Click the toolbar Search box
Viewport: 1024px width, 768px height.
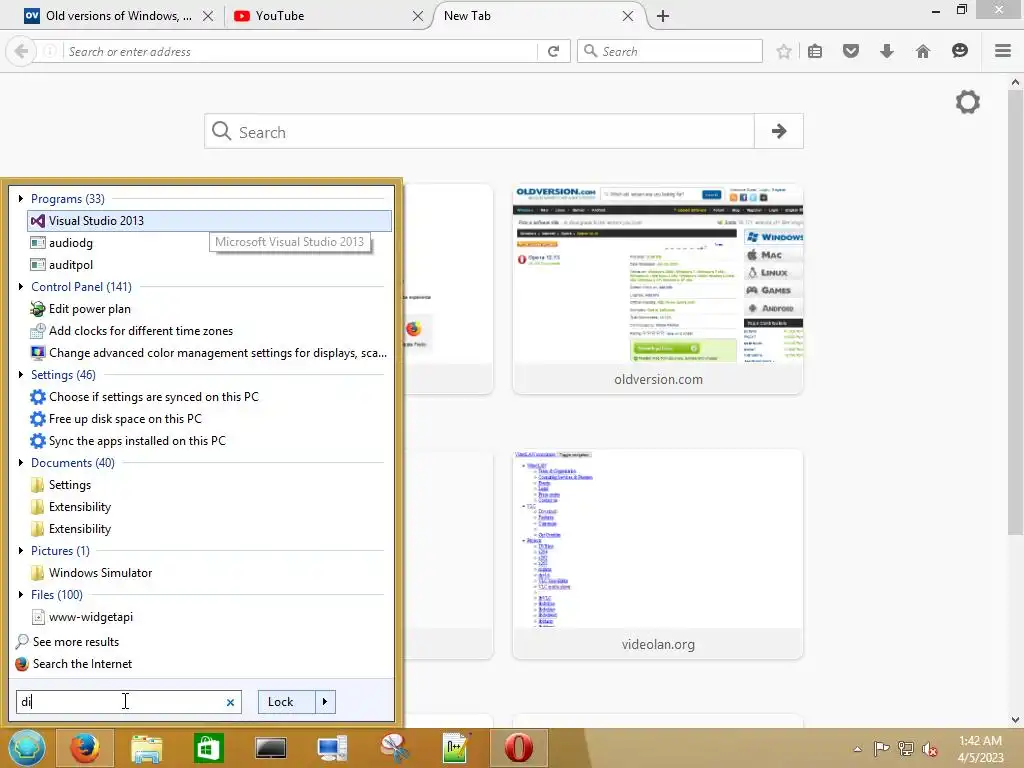pyautogui.click(x=670, y=51)
